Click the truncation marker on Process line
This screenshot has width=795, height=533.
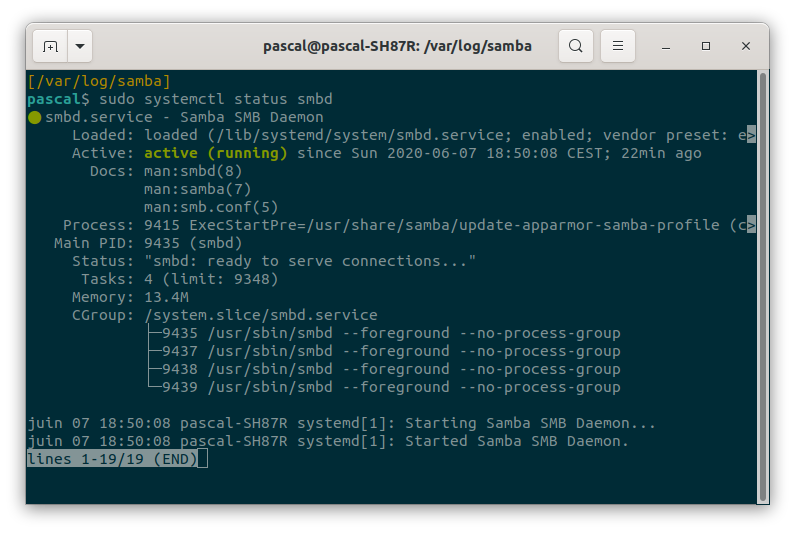pos(751,225)
